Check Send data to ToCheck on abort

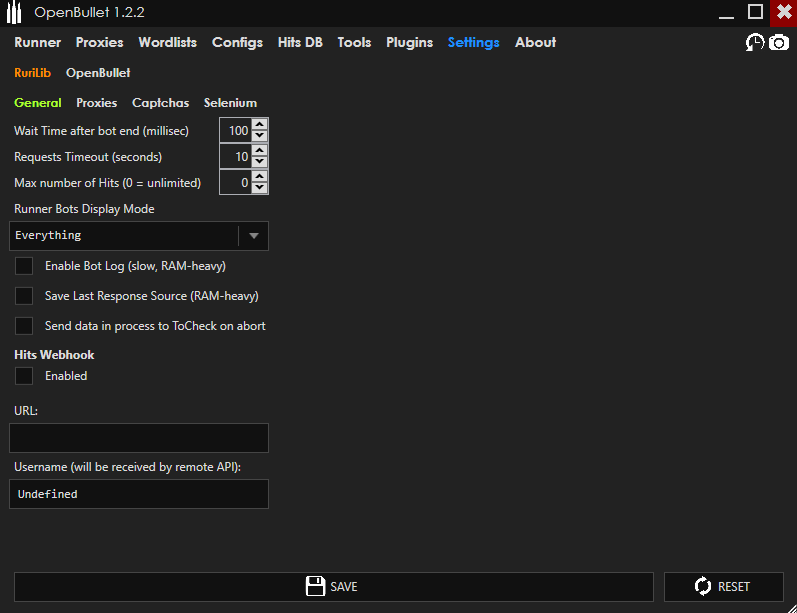click(x=24, y=326)
